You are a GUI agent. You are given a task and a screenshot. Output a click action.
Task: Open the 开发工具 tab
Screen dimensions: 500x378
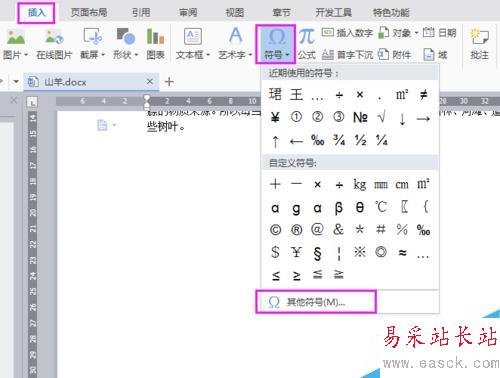[x=334, y=13]
